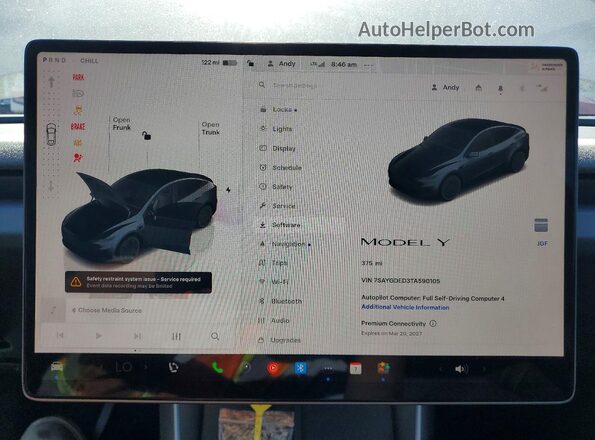Tap the red BRAKE warning indicator
Screen dimensions: 595x440
click(78, 126)
